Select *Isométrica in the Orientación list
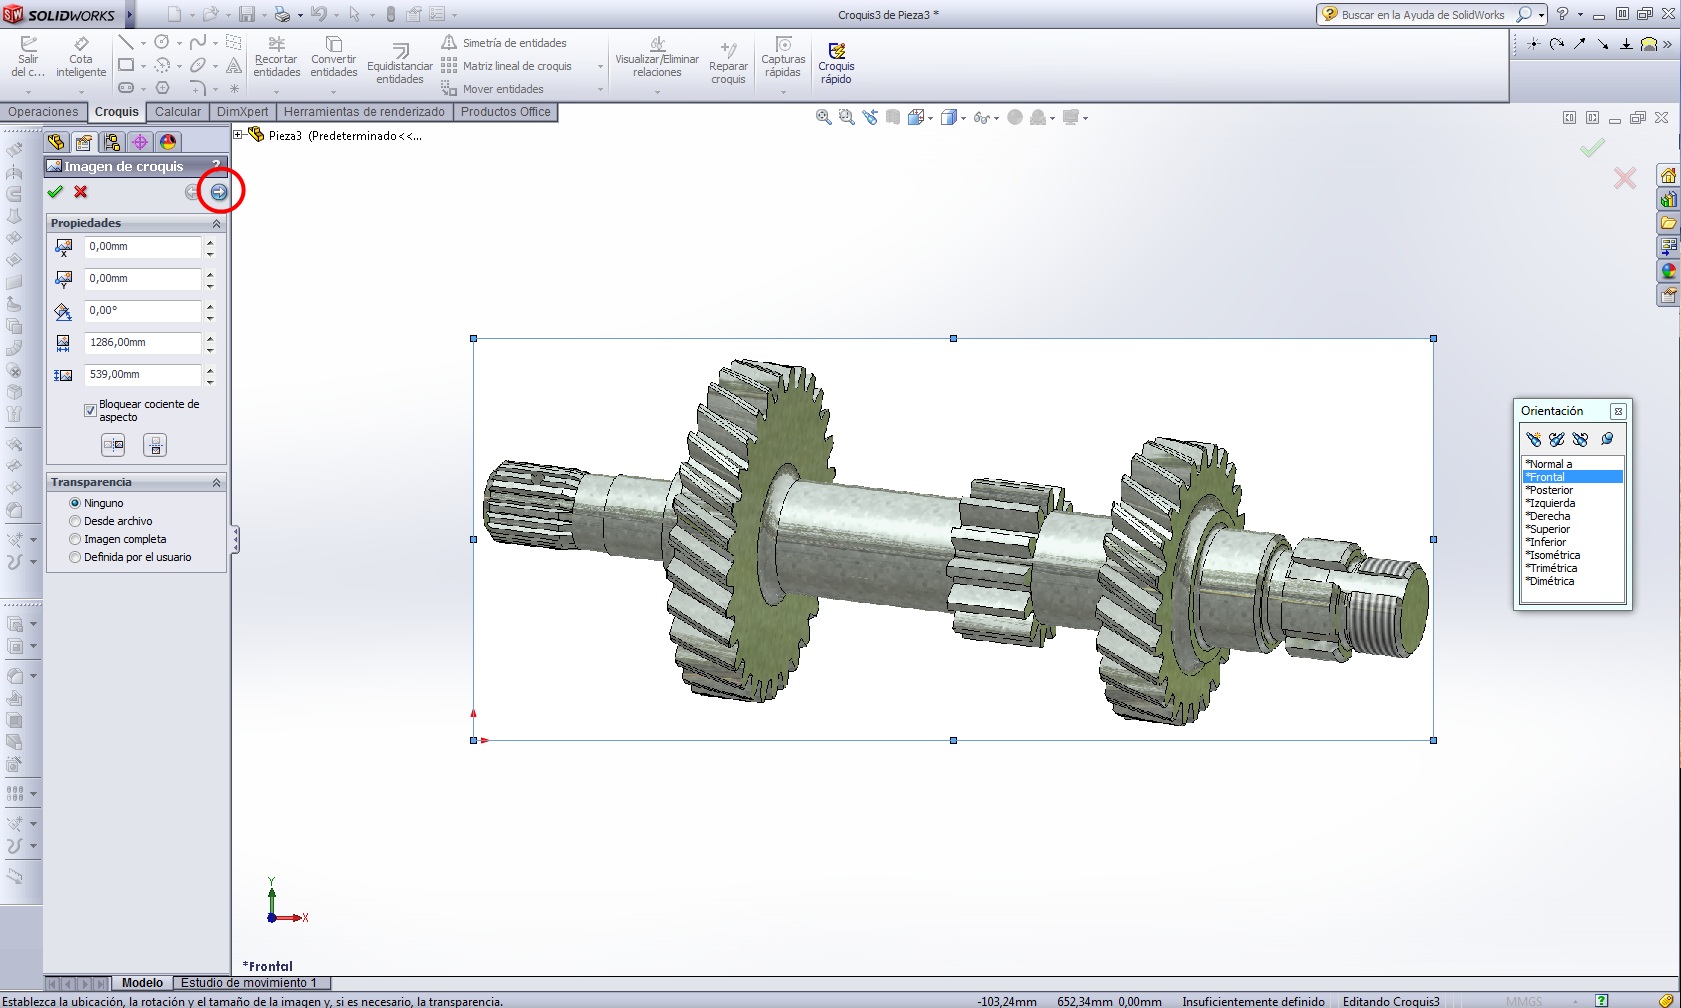The image size is (1681, 1008). 1554,555
